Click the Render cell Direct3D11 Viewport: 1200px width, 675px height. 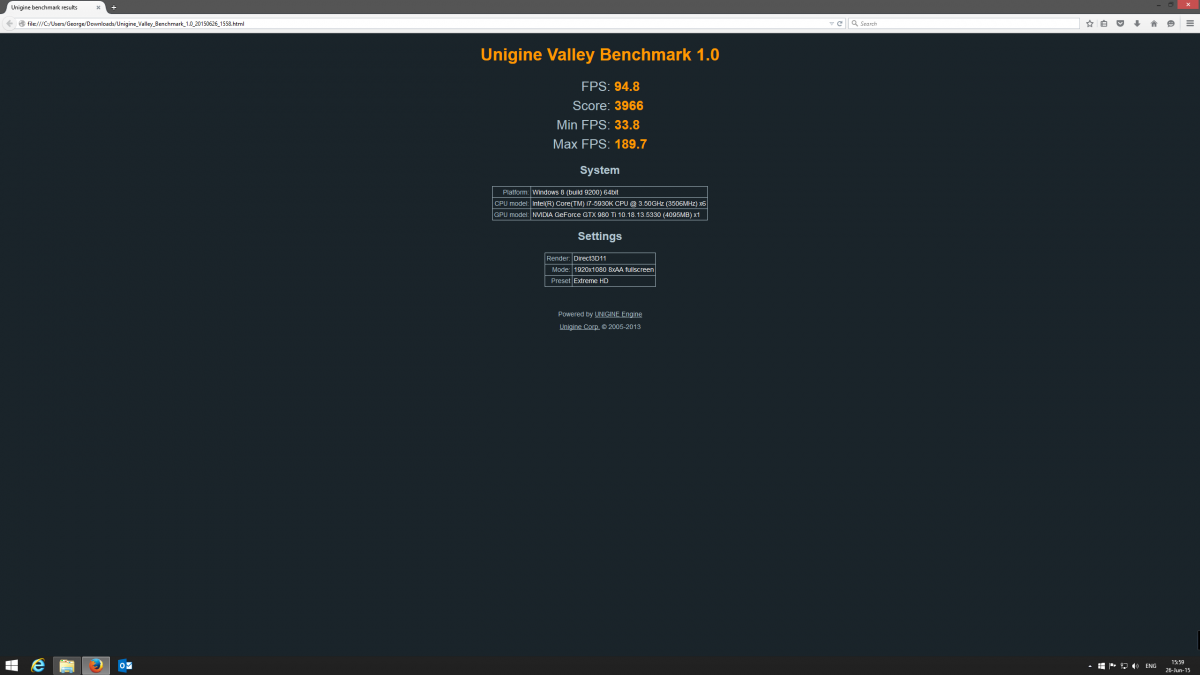pos(613,258)
